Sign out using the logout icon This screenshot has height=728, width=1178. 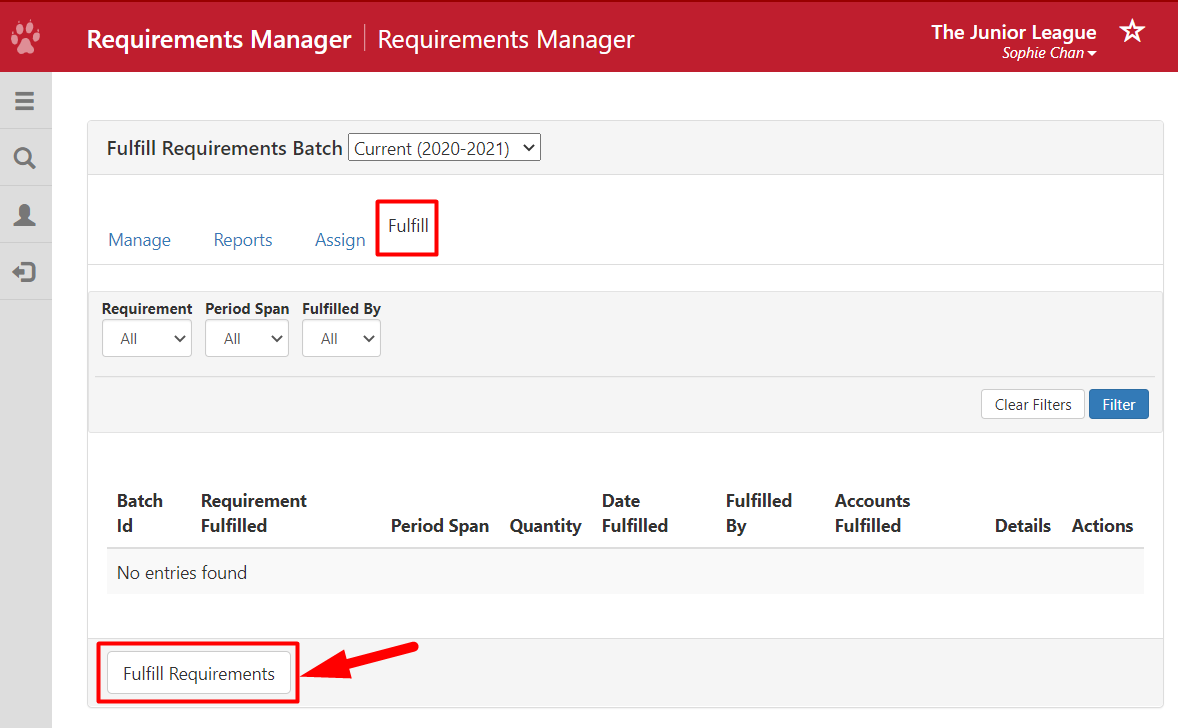coord(24,271)
